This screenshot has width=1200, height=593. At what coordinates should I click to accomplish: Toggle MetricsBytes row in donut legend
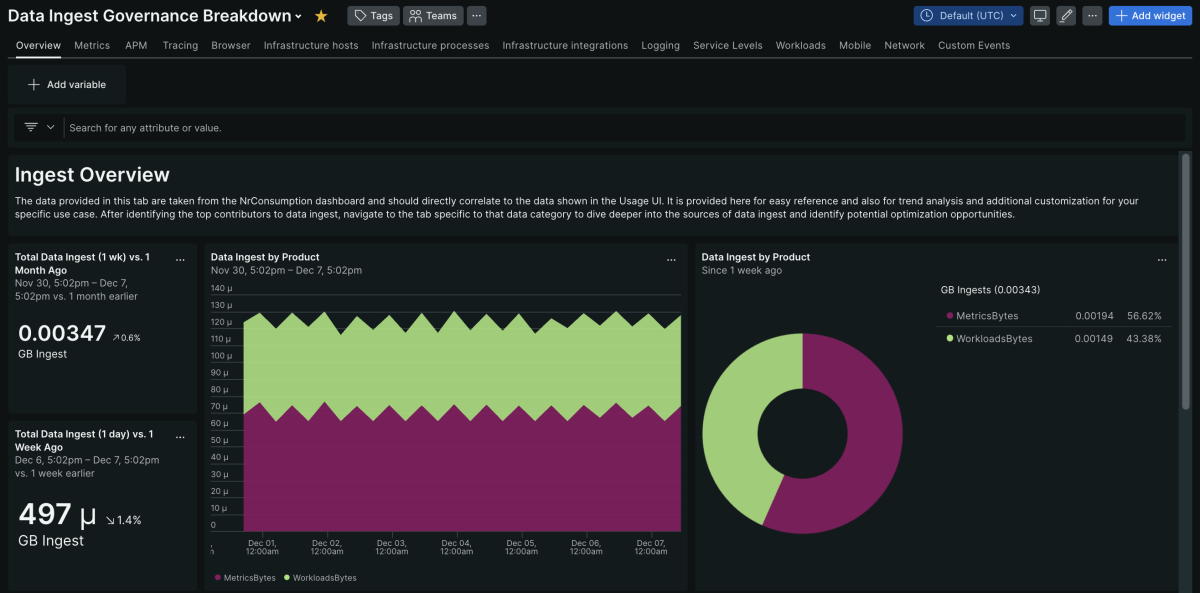[987, 316]
